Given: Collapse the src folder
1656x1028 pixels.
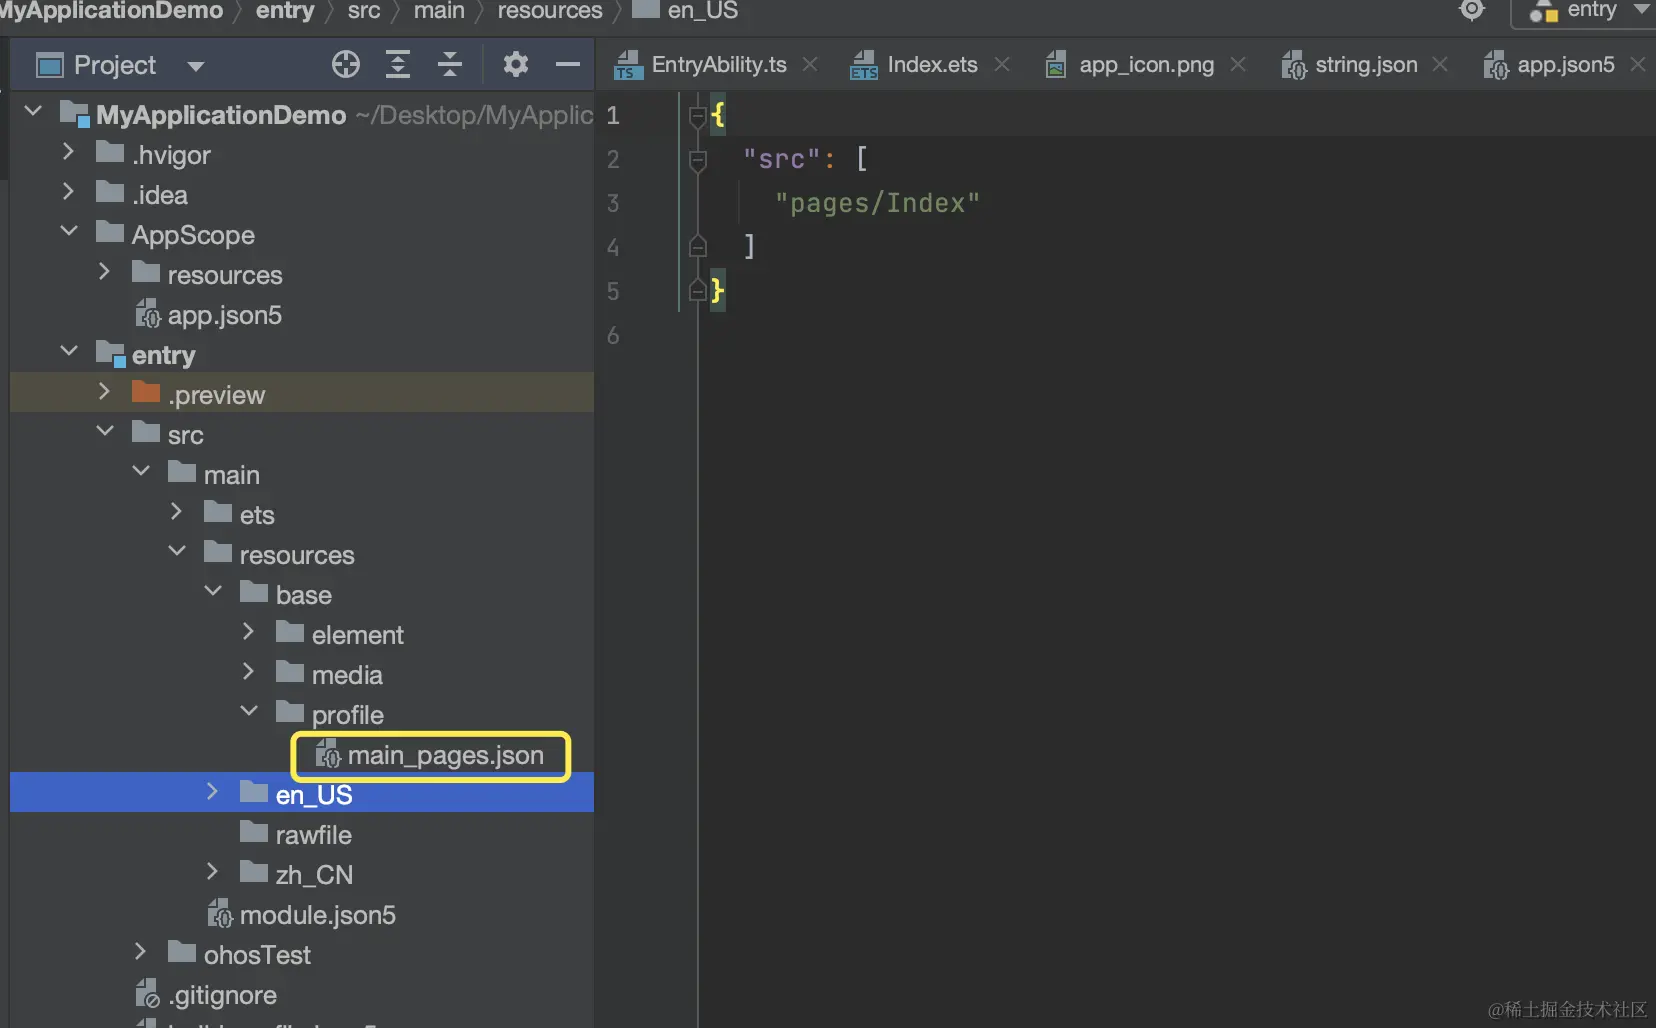Looking at the screenshot, I should click(105, 431).
